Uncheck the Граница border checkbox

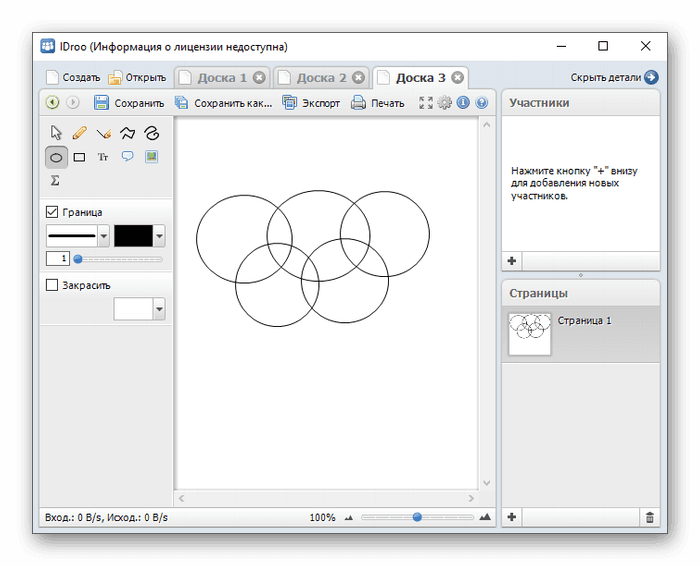click(53, 212)
